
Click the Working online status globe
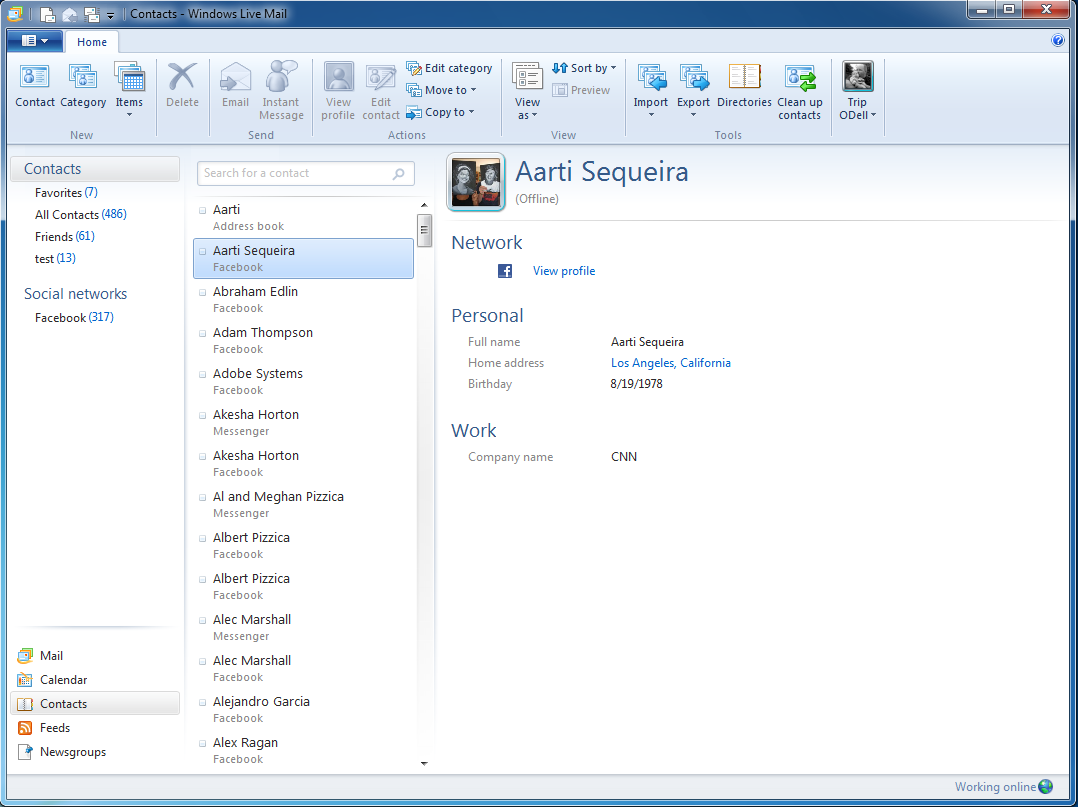[x=1046, y=786]
